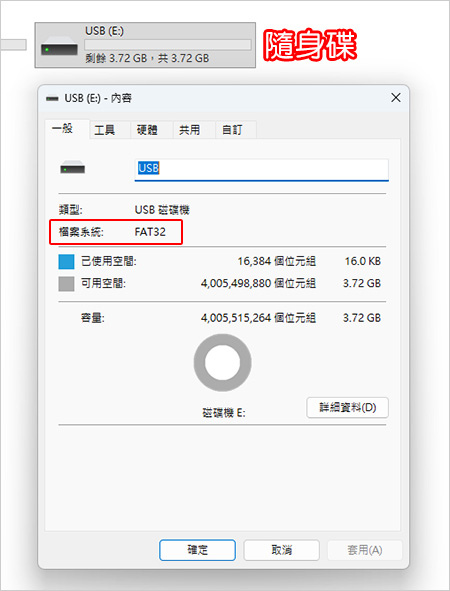Click the drive icon in dialog title bar
The width and height of the screenshot is (450, 591).
point(52,98)
